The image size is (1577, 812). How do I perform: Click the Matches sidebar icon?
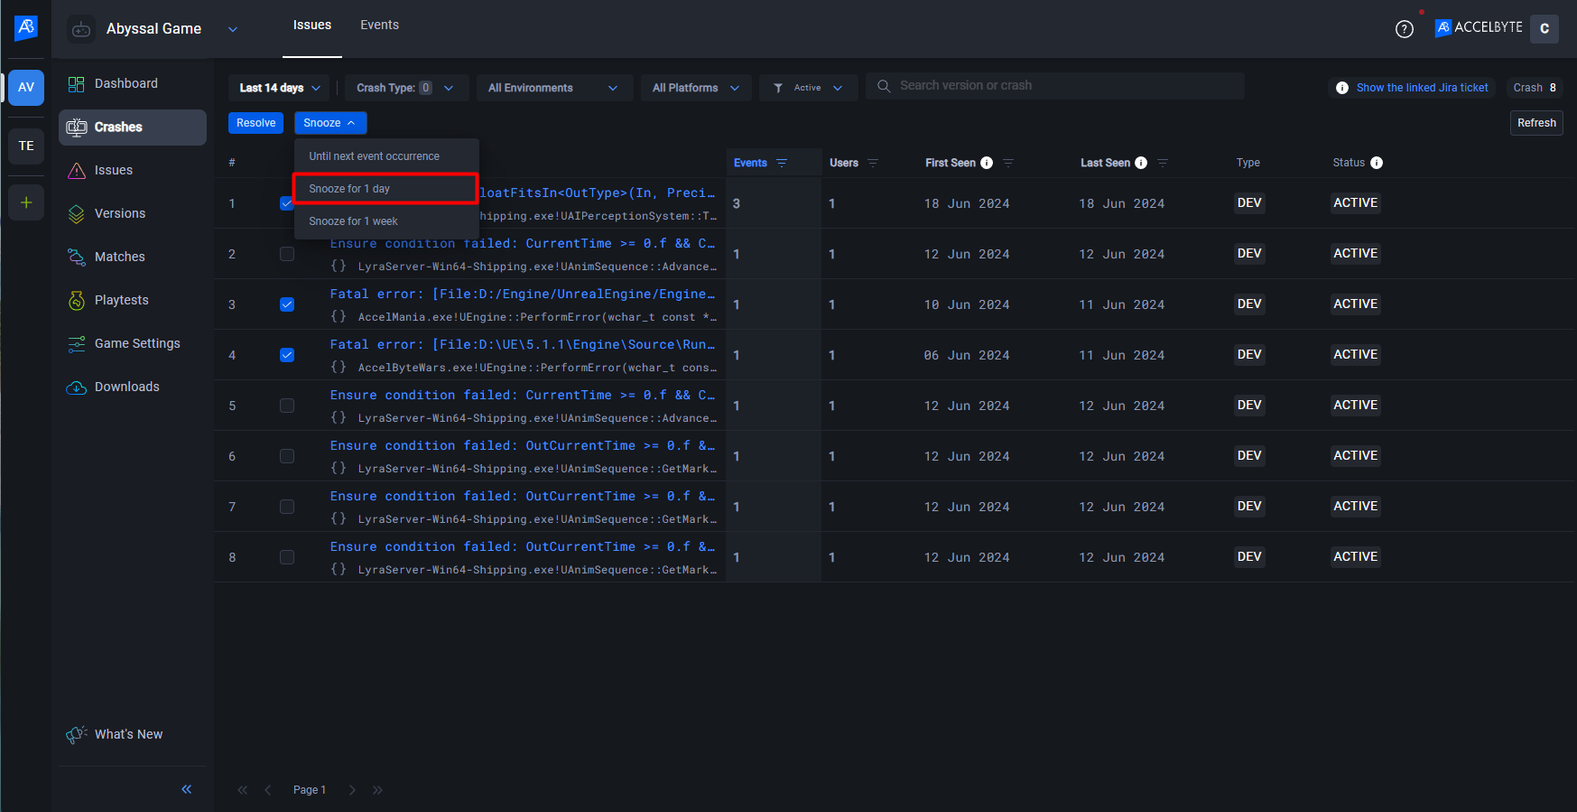click(76, 257)
